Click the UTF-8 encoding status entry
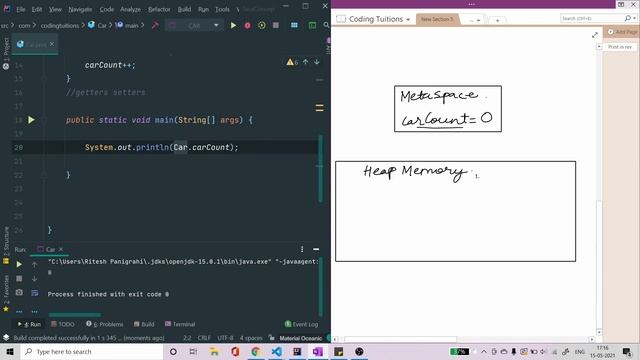Screen dimensions: 640x360 pyautogui.click(x=225, y=338)
